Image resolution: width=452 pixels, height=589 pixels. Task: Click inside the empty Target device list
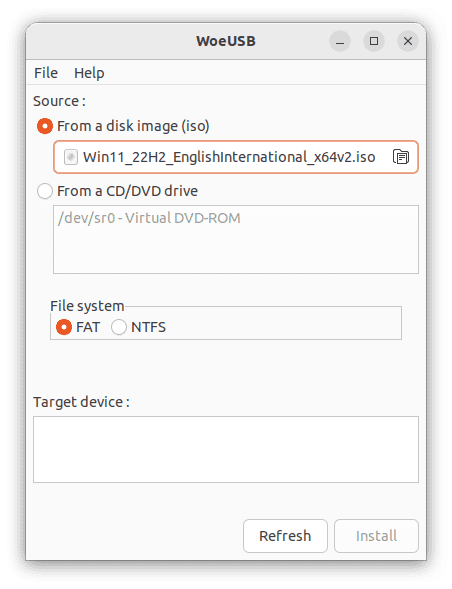click(226, 449)
